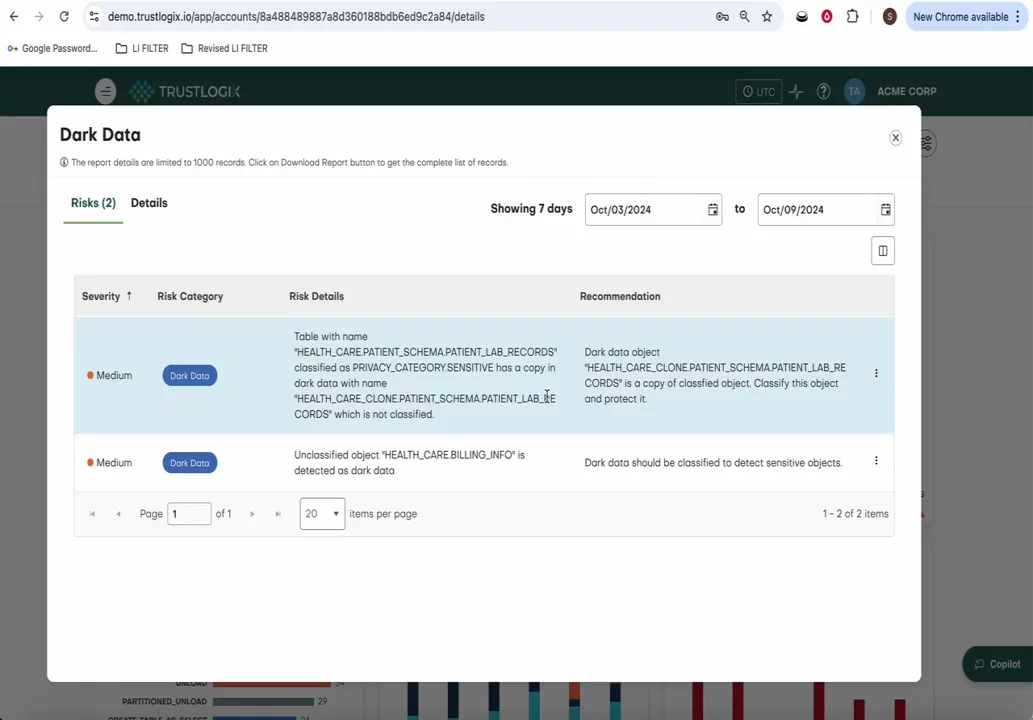This screenshot has height=720, width=1033.
Task: Click the Risk Category column header
Action: 190,296
